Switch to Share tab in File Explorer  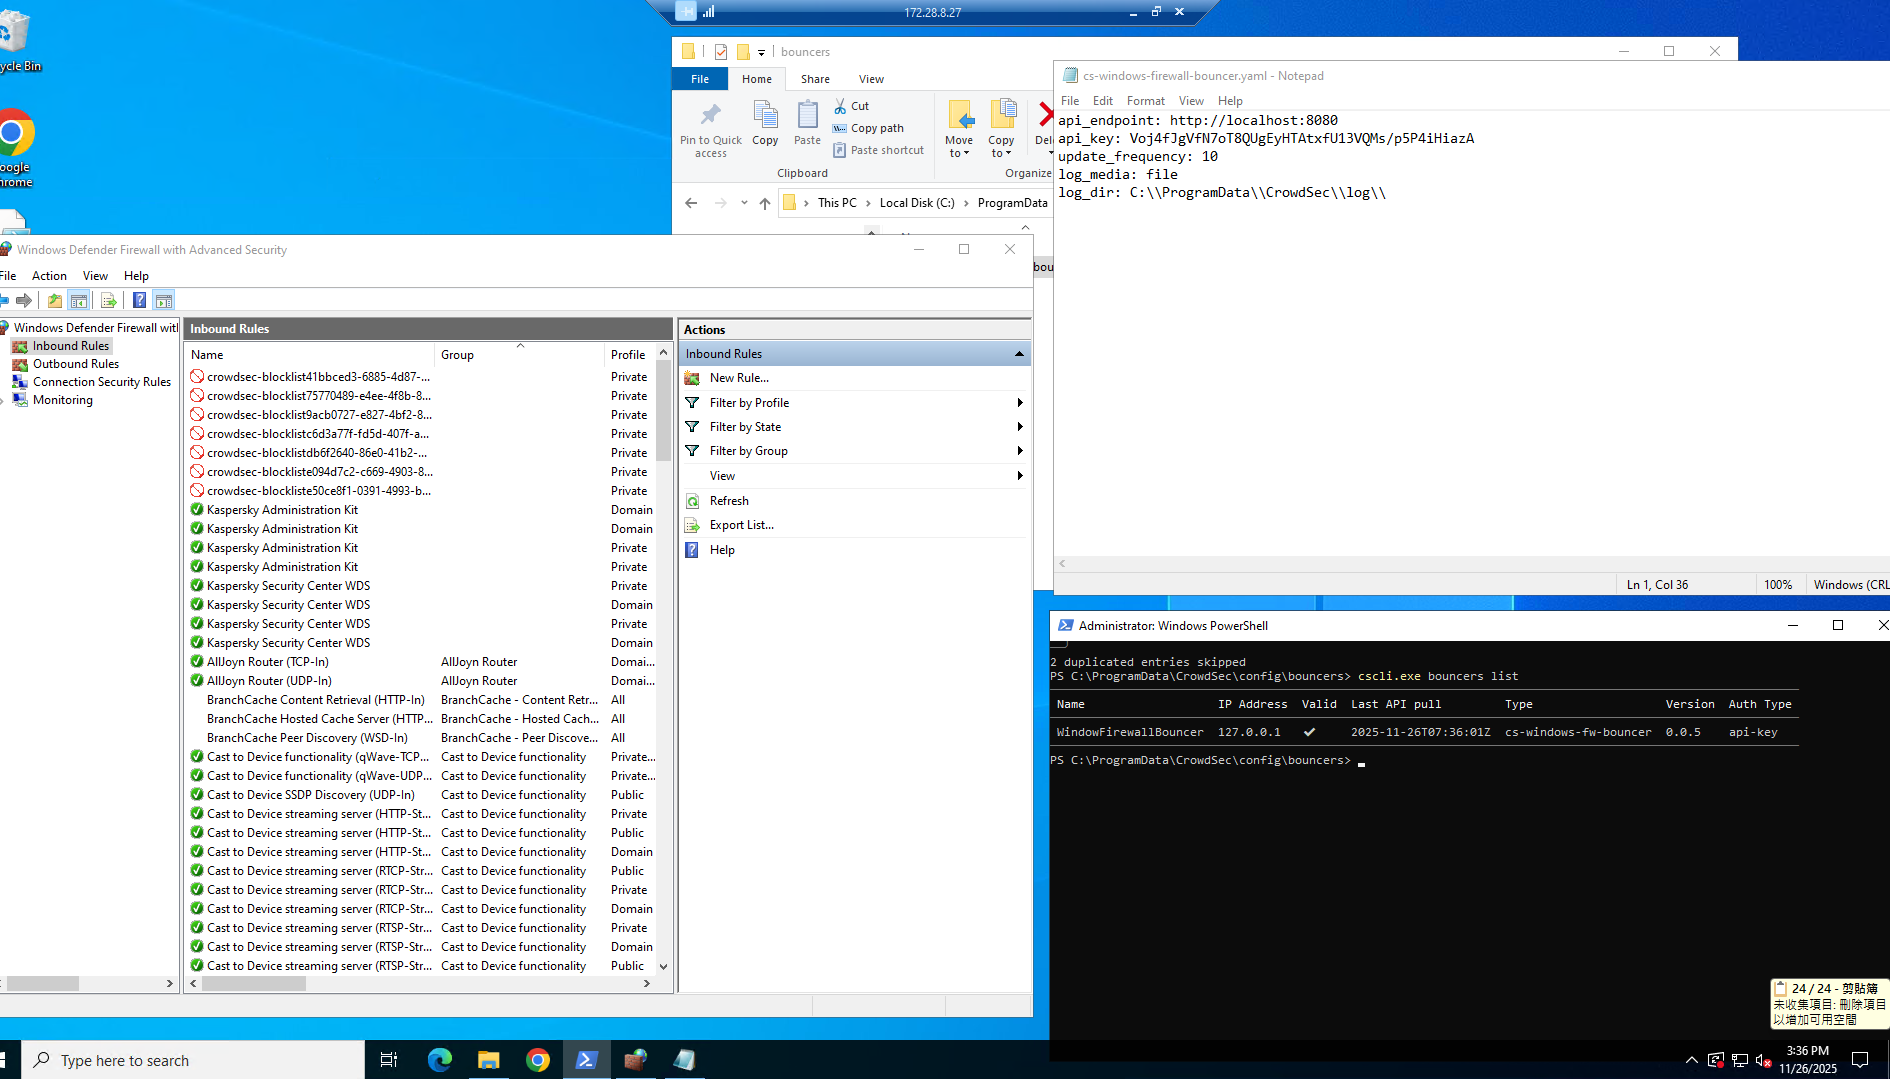tap(815, 79)
